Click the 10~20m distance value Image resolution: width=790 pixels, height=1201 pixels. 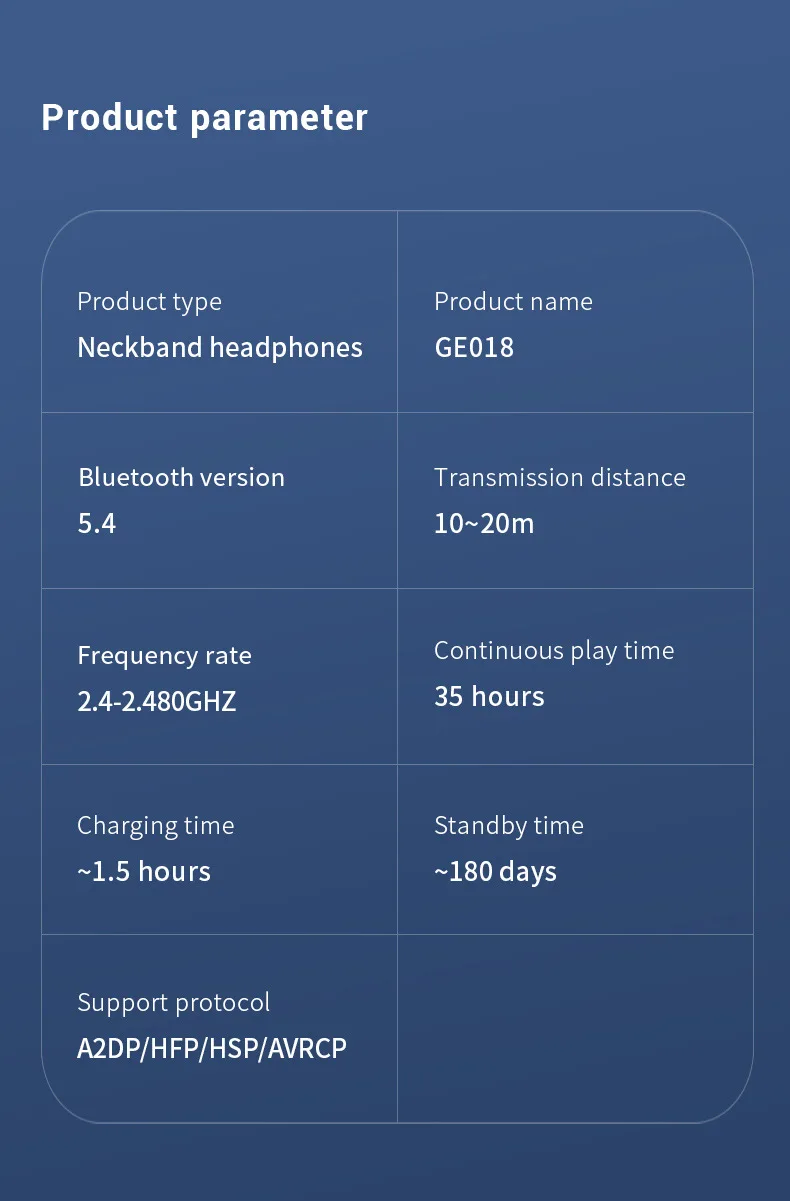[x=484, y=523]
